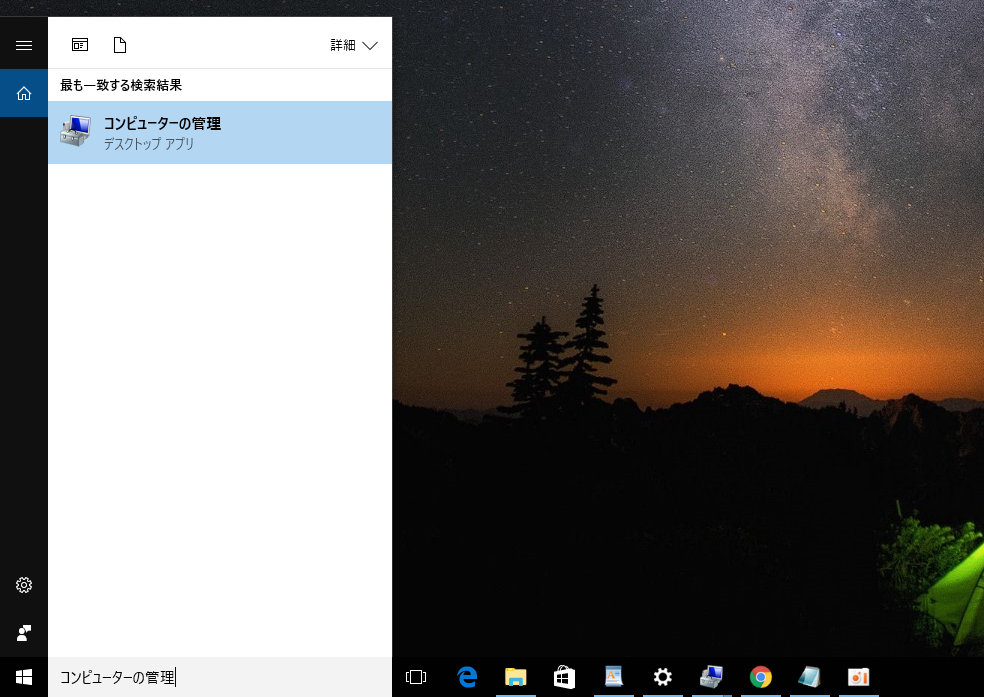Open File Explorer from the taskbar

(x=516, y=677)
